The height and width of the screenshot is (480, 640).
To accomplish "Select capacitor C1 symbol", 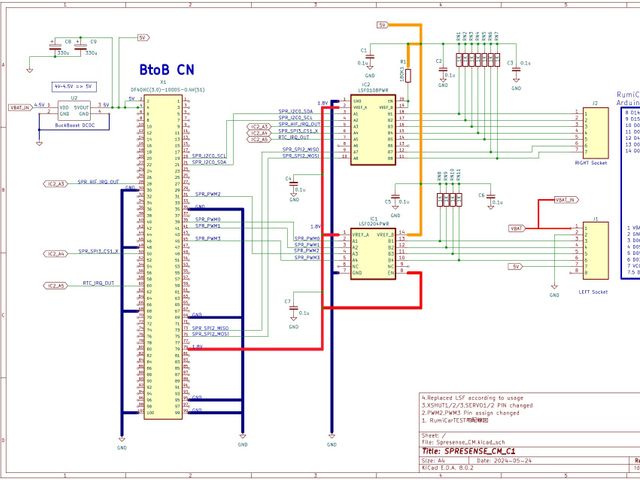I will [370, 58].
